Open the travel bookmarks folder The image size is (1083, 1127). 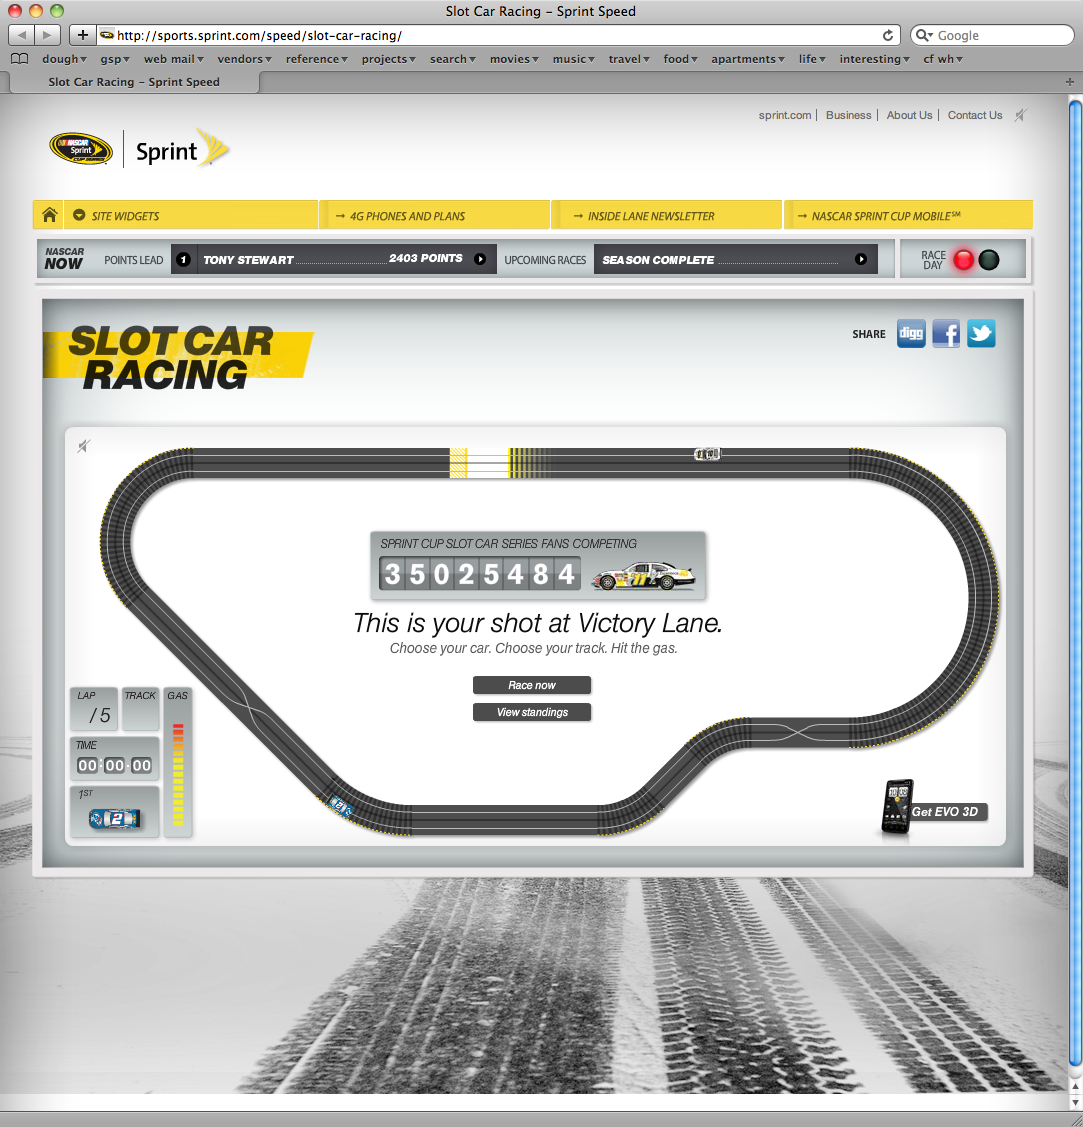pos(629,59)
